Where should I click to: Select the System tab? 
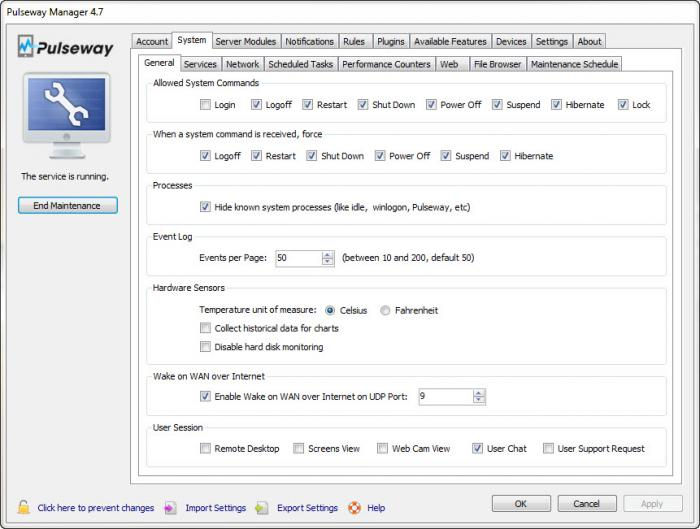[192, 40]
